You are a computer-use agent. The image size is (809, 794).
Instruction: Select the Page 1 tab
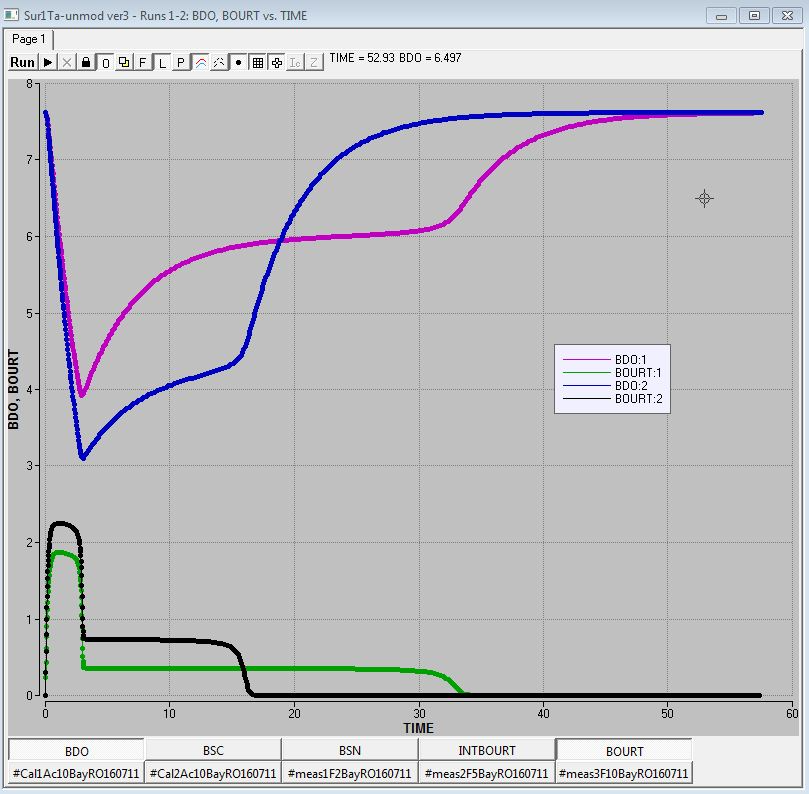(x=29, y=39)
